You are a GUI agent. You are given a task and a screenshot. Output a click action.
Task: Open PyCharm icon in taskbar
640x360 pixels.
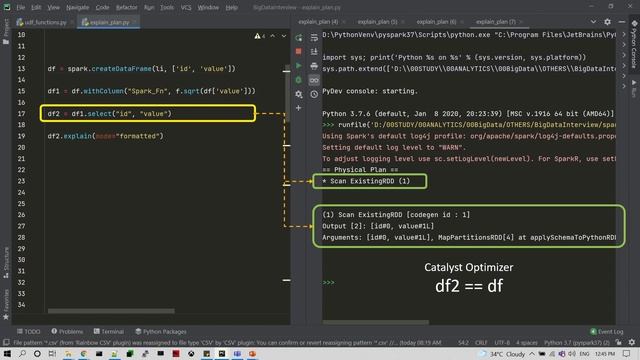[x=222, y=353]
